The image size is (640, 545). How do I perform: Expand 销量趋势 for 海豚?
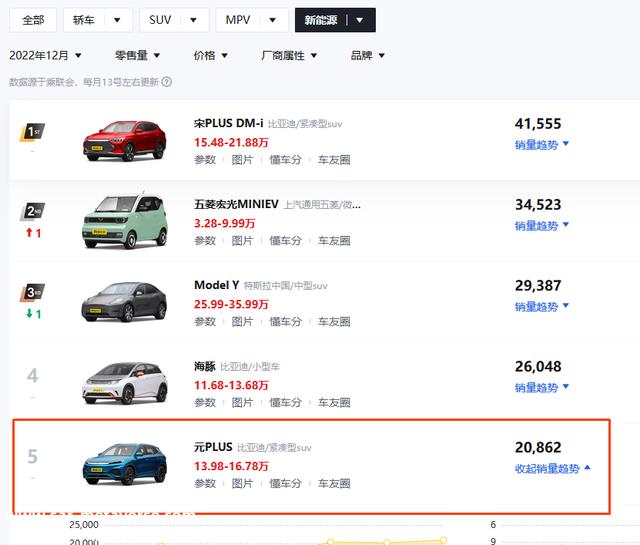coord(542,387)
